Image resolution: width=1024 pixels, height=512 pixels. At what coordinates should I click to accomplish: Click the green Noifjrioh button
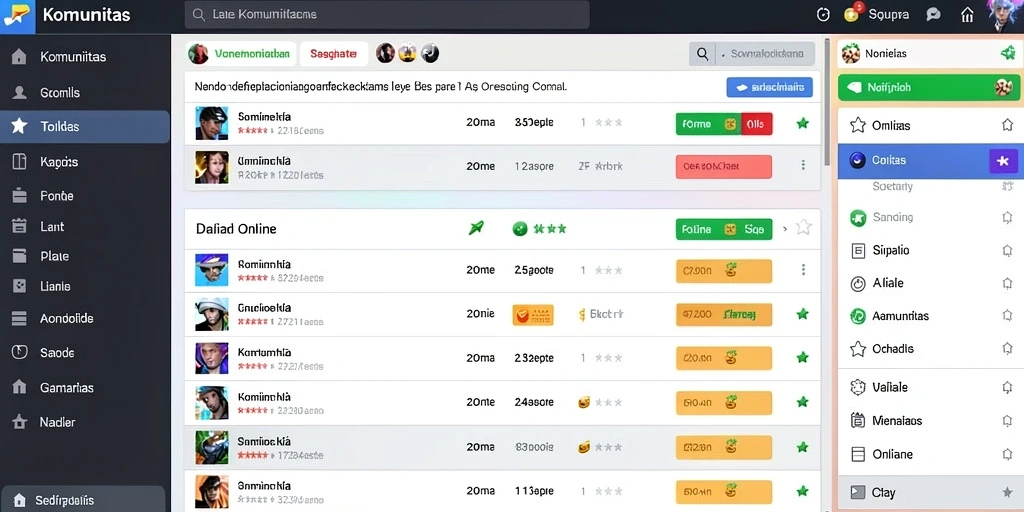pyautogui.click(x=929, y=88)
